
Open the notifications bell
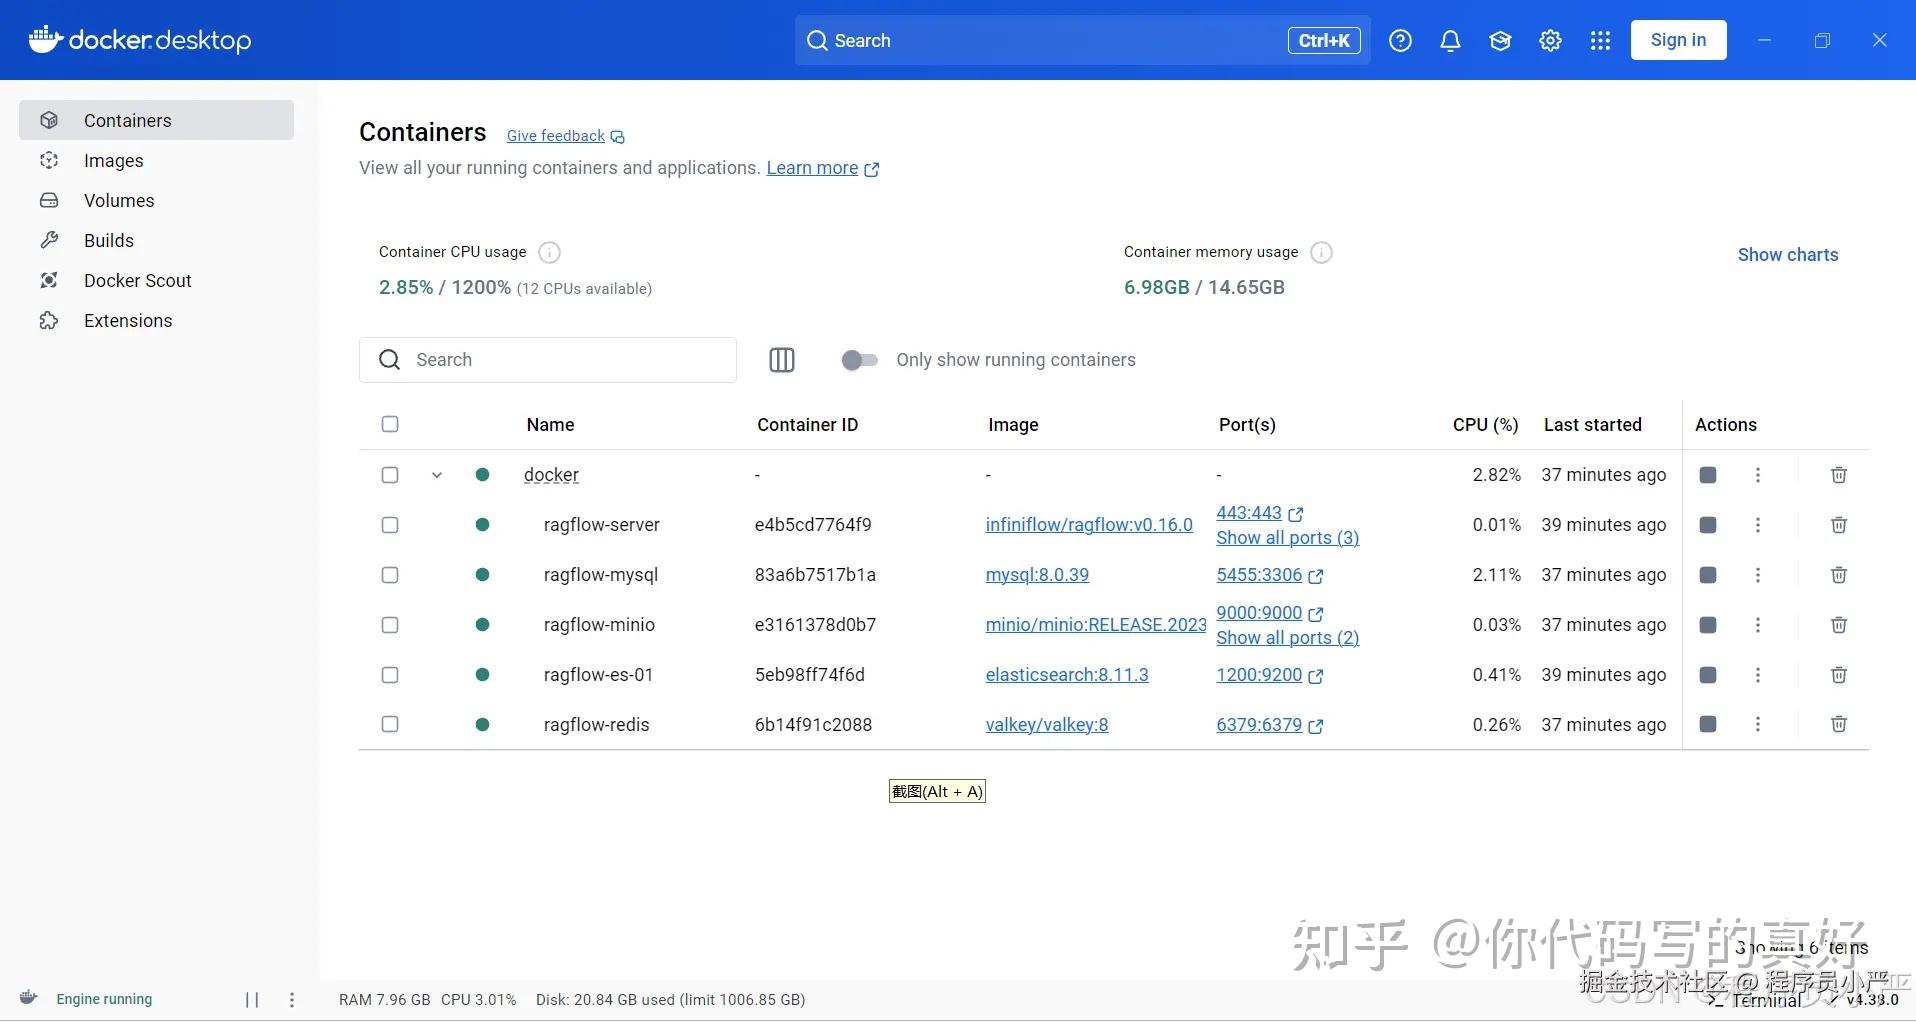coord(1450,40)
